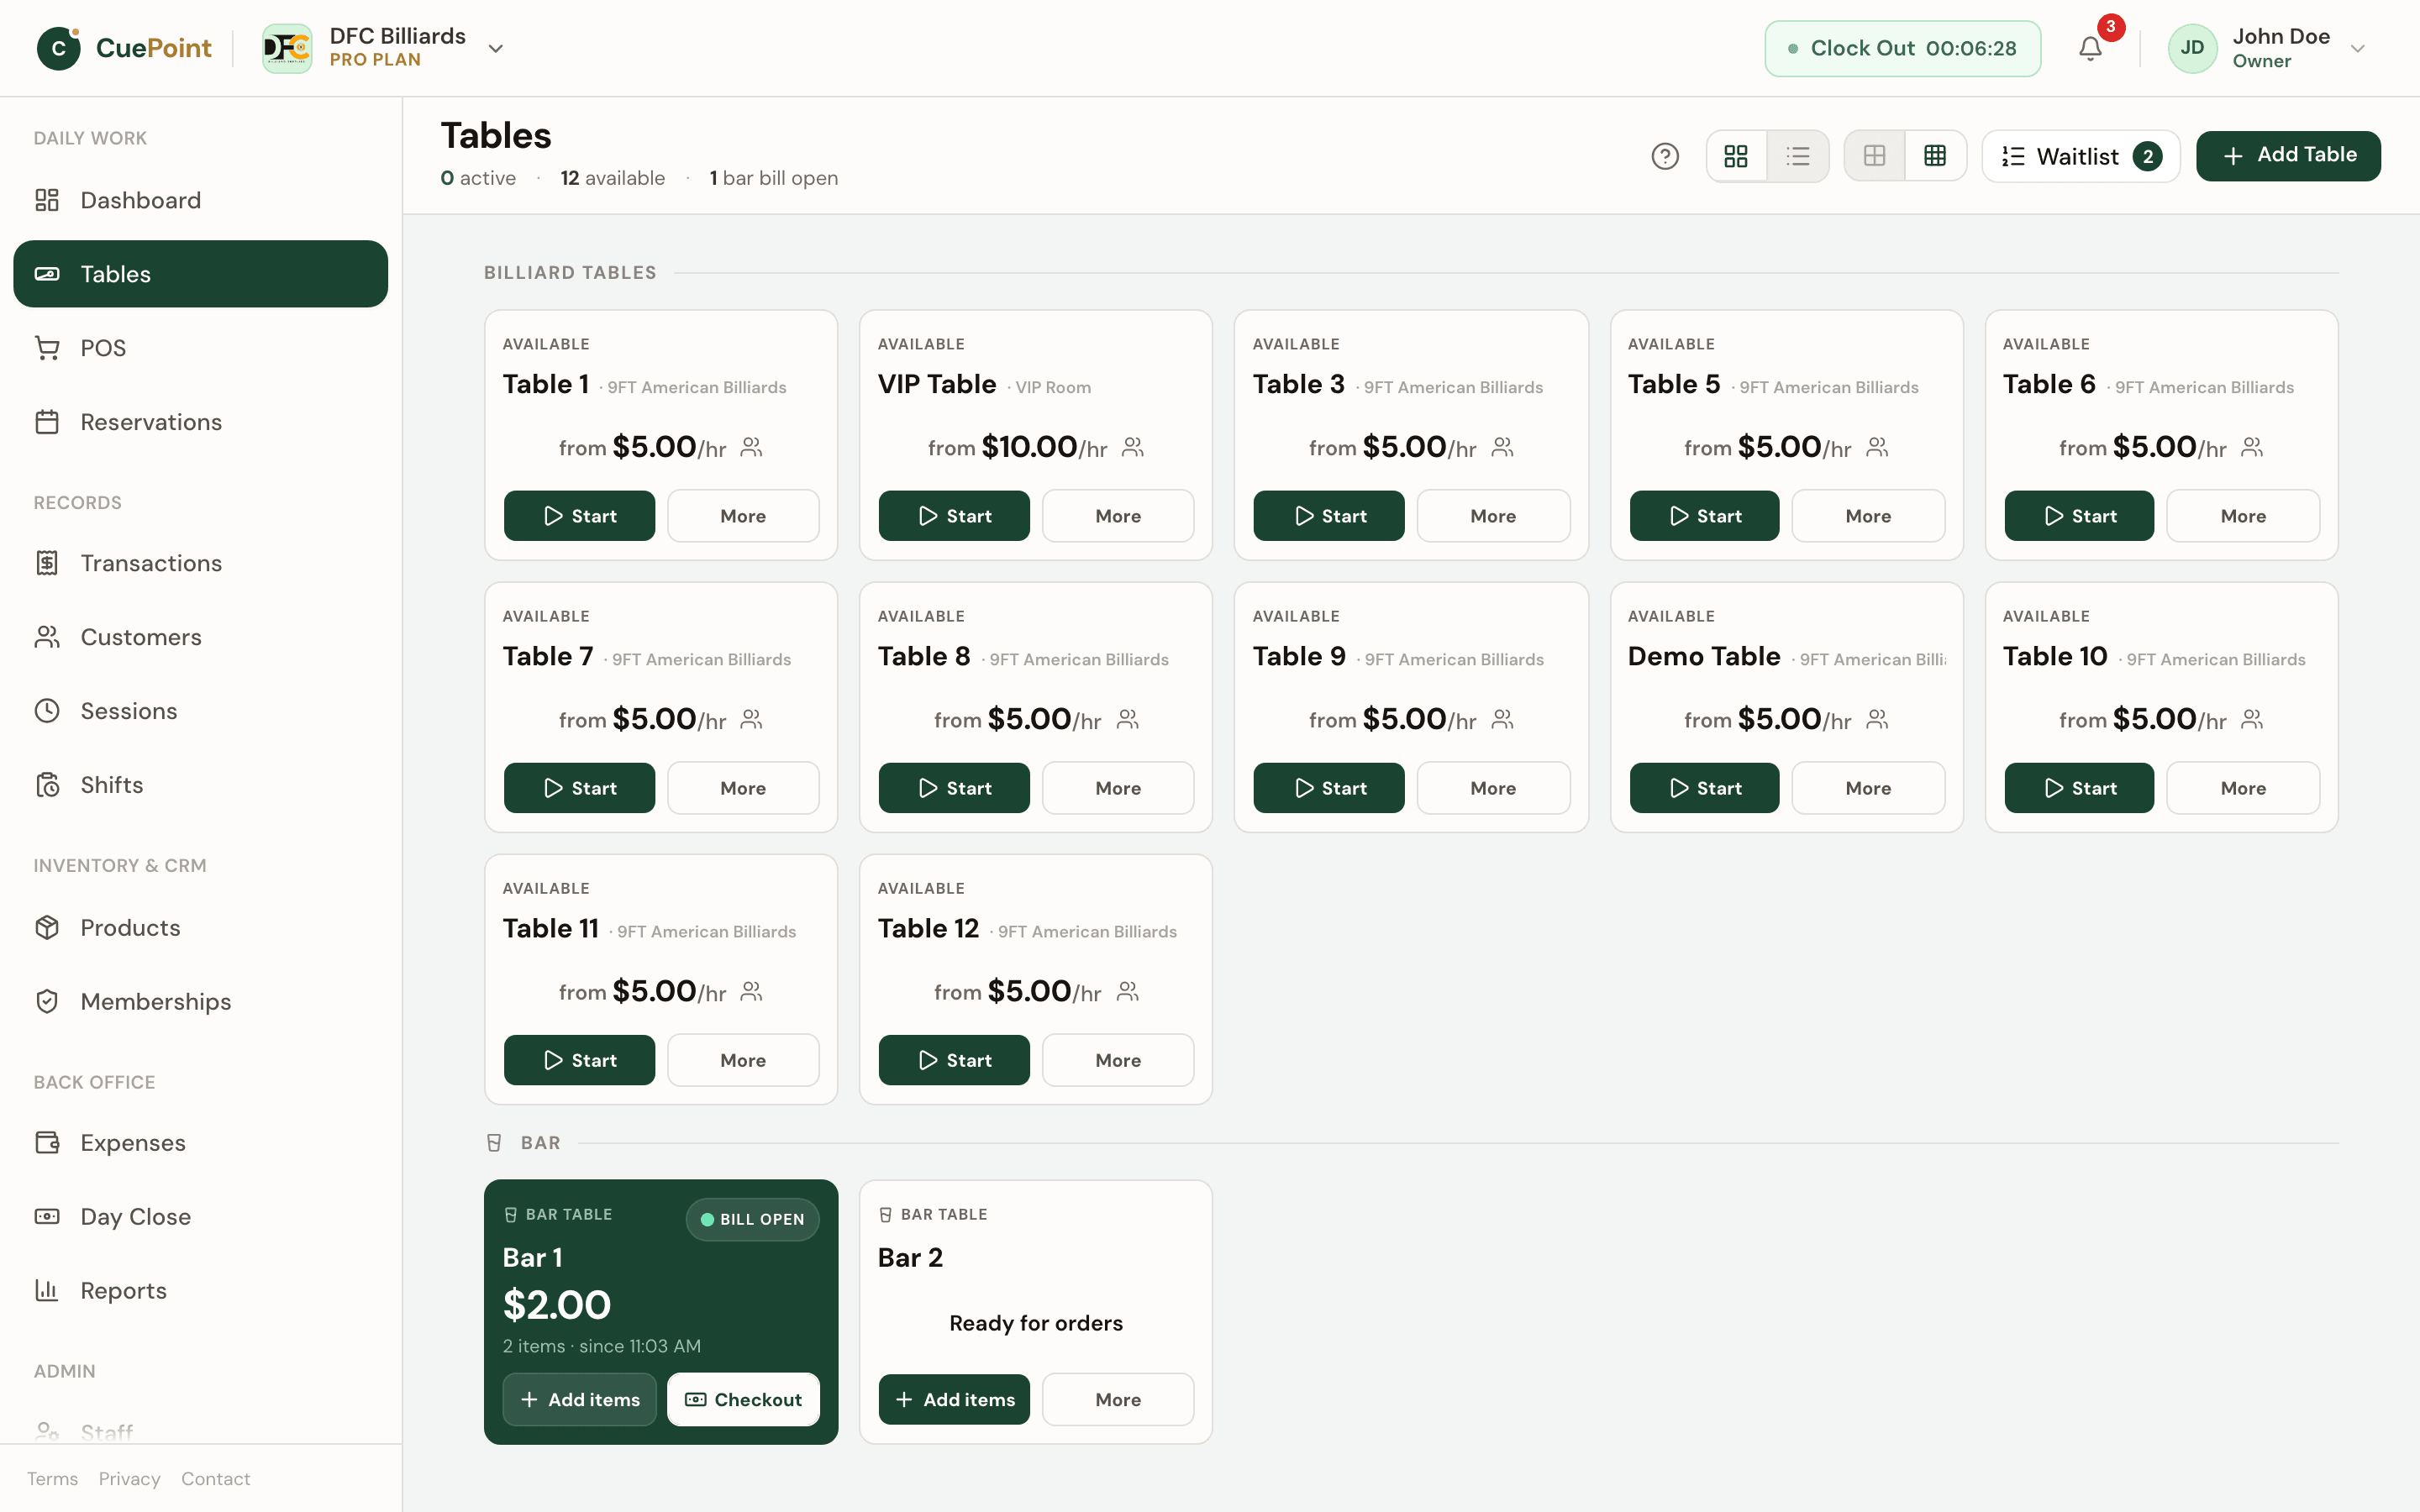Open the notifications bell
This screenshot has height=1512, width=2420.
[2090, 48]
